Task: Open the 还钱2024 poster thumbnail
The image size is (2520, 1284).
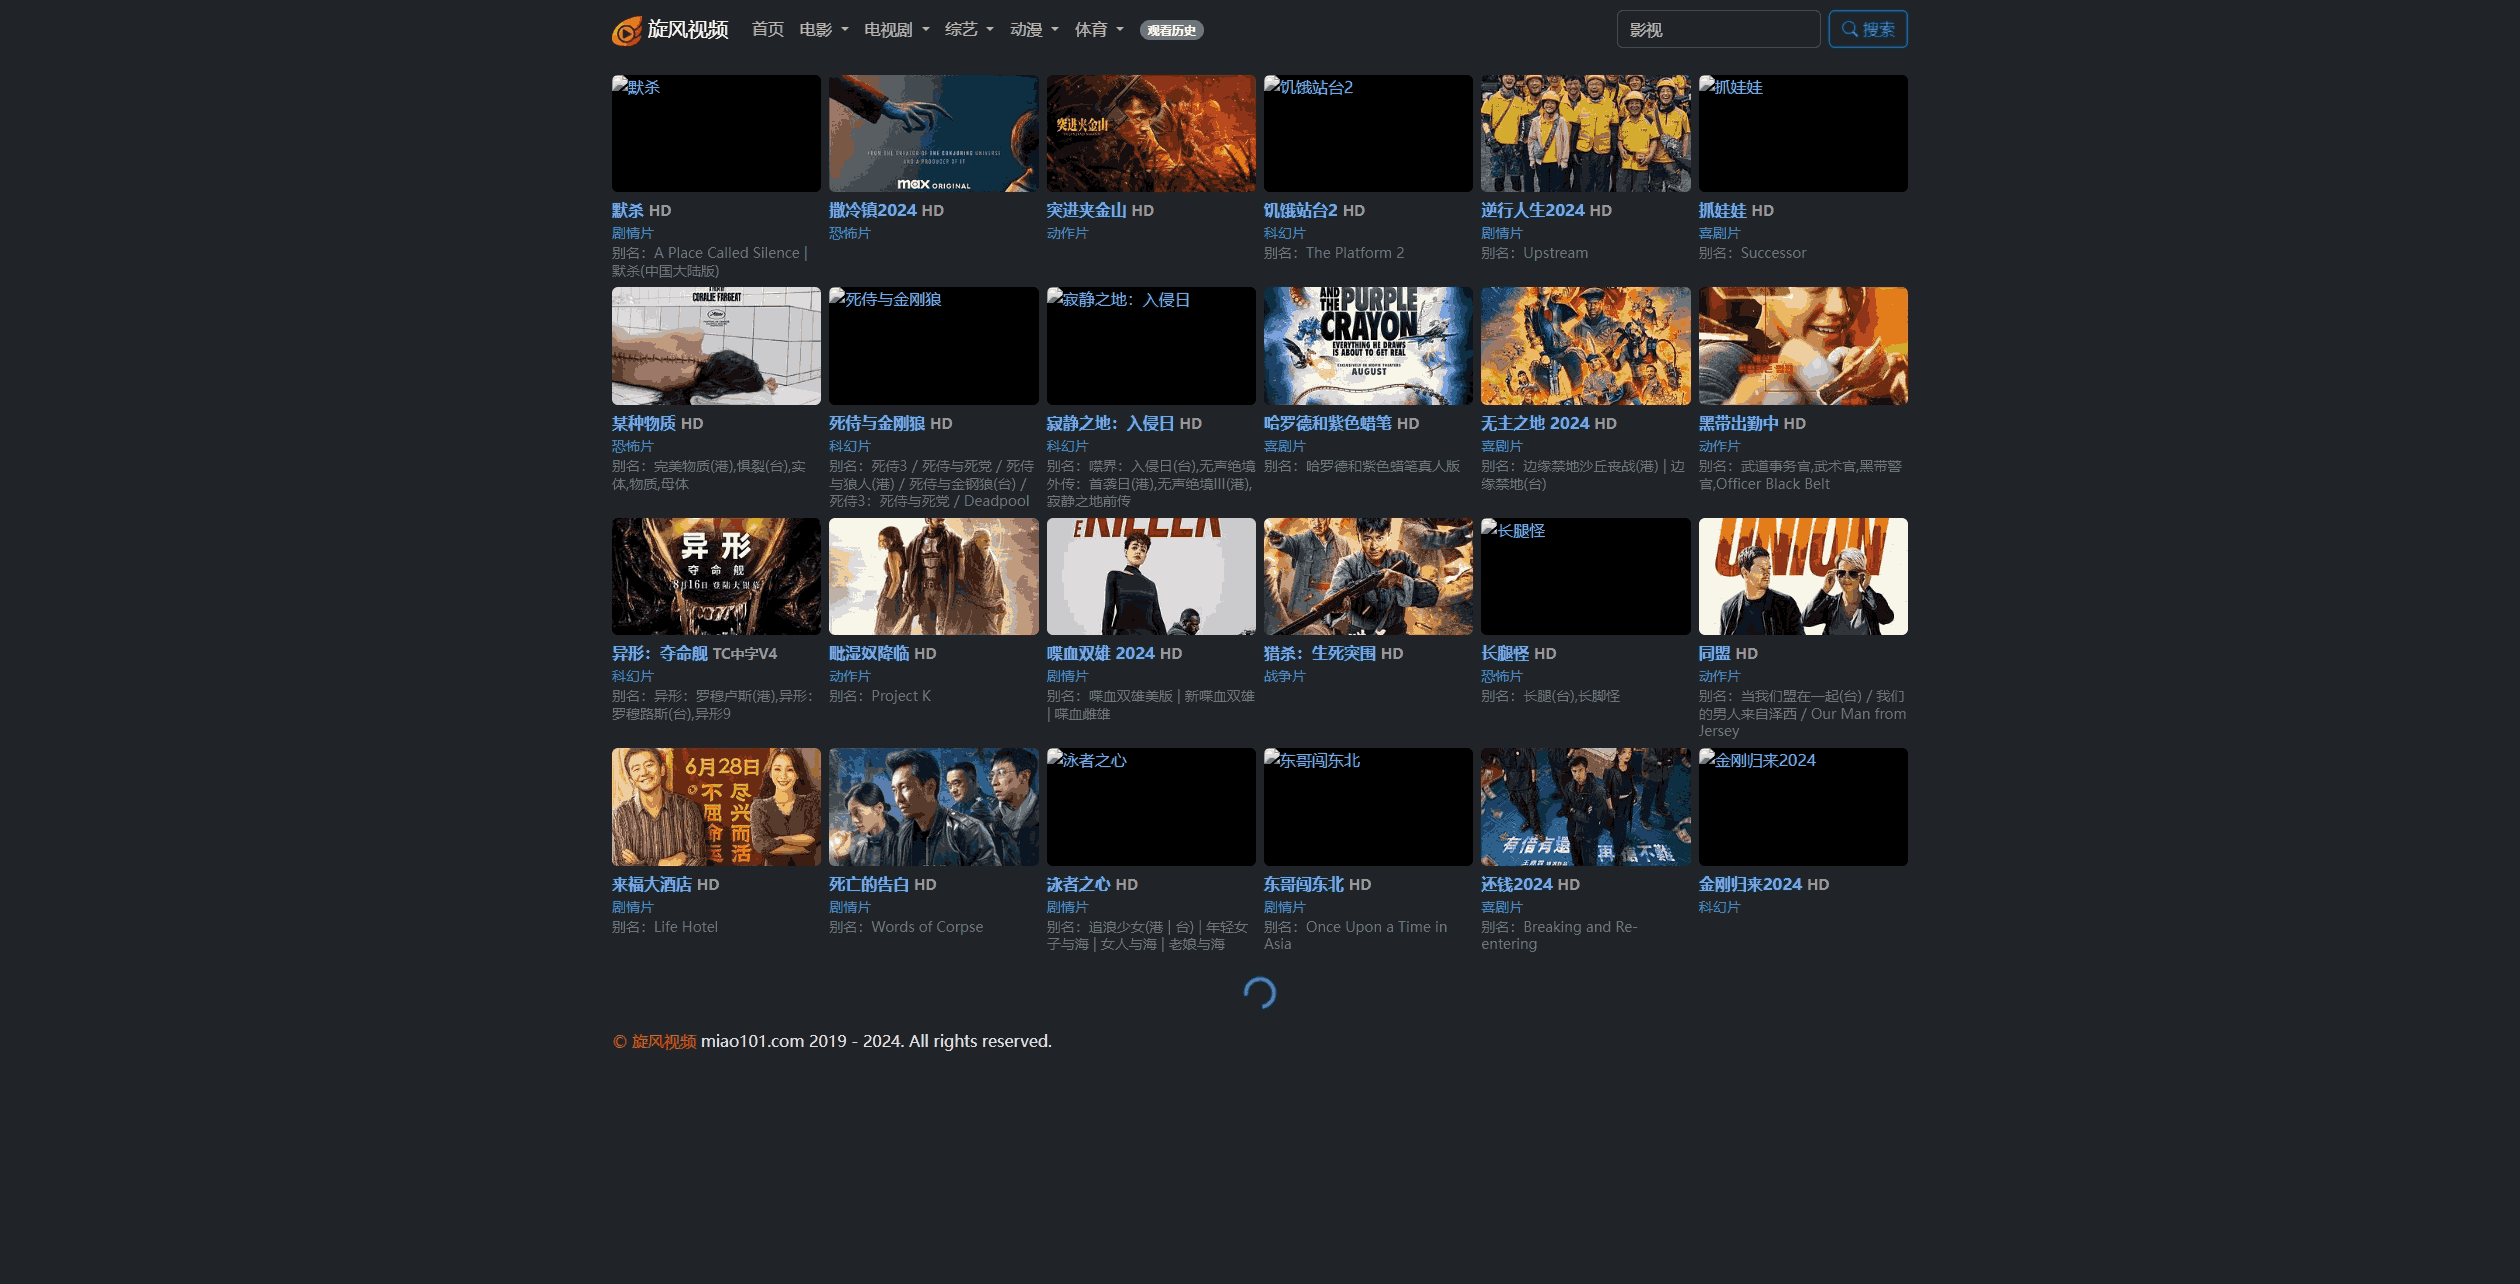Action: pos(1585,807)
